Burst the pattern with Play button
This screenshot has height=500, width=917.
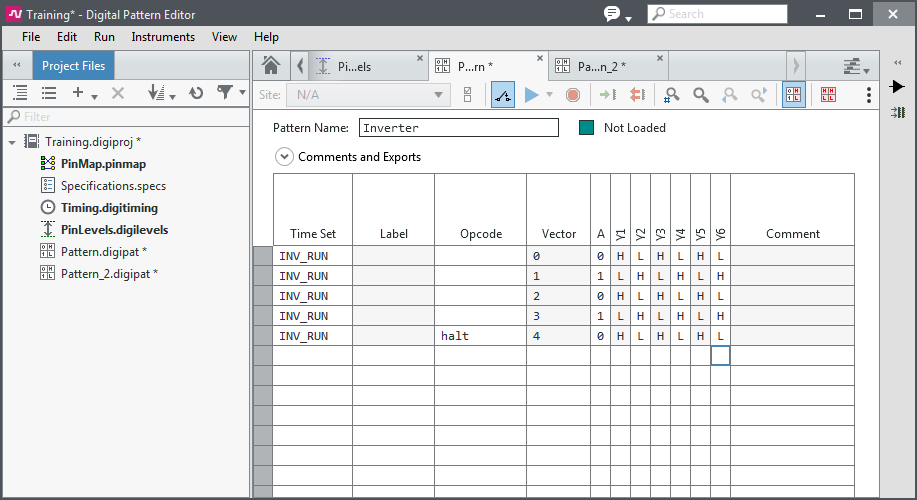pos(531,95)
